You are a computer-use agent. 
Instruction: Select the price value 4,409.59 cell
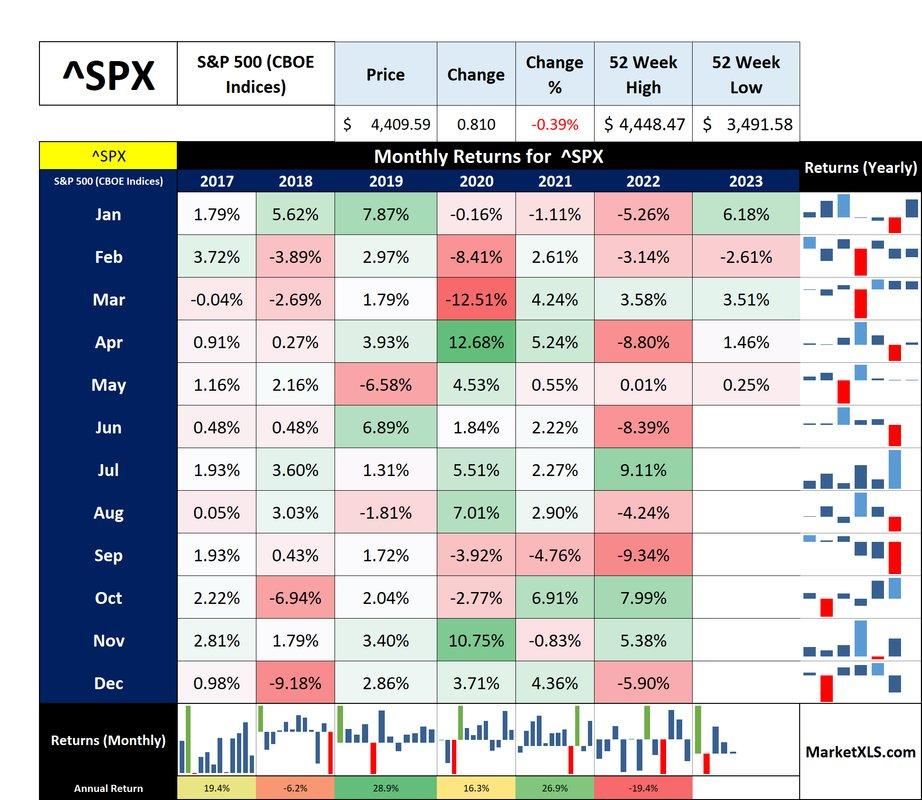(x=386, y=125)
